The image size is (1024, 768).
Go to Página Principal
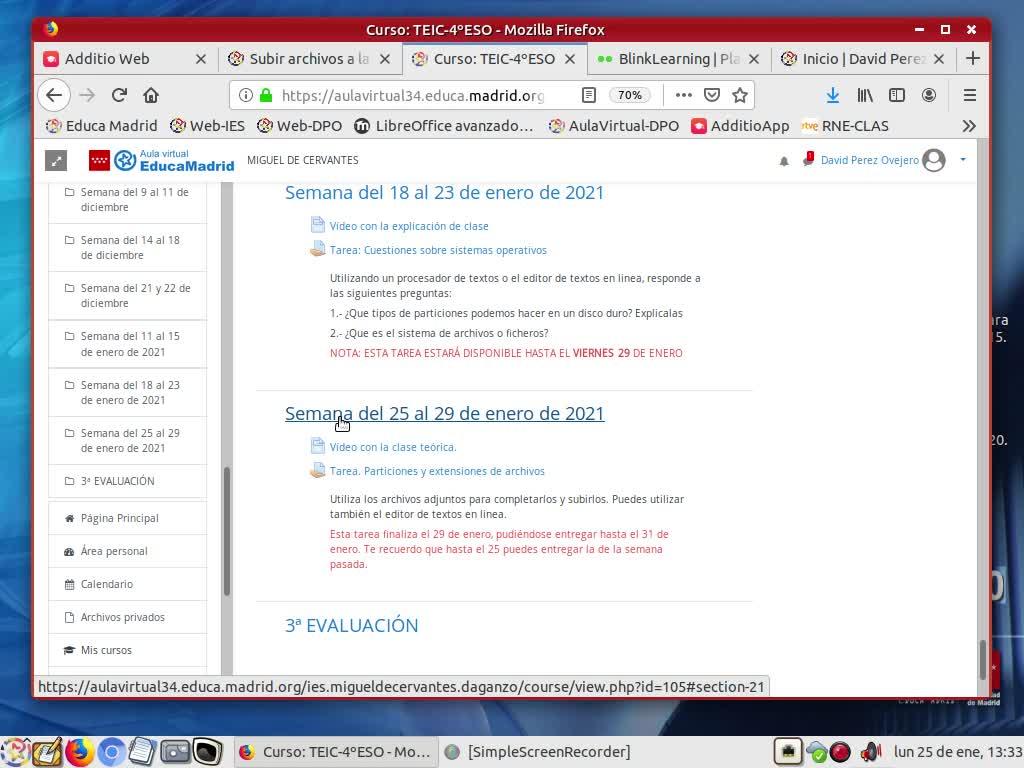(x=127, y=519)
